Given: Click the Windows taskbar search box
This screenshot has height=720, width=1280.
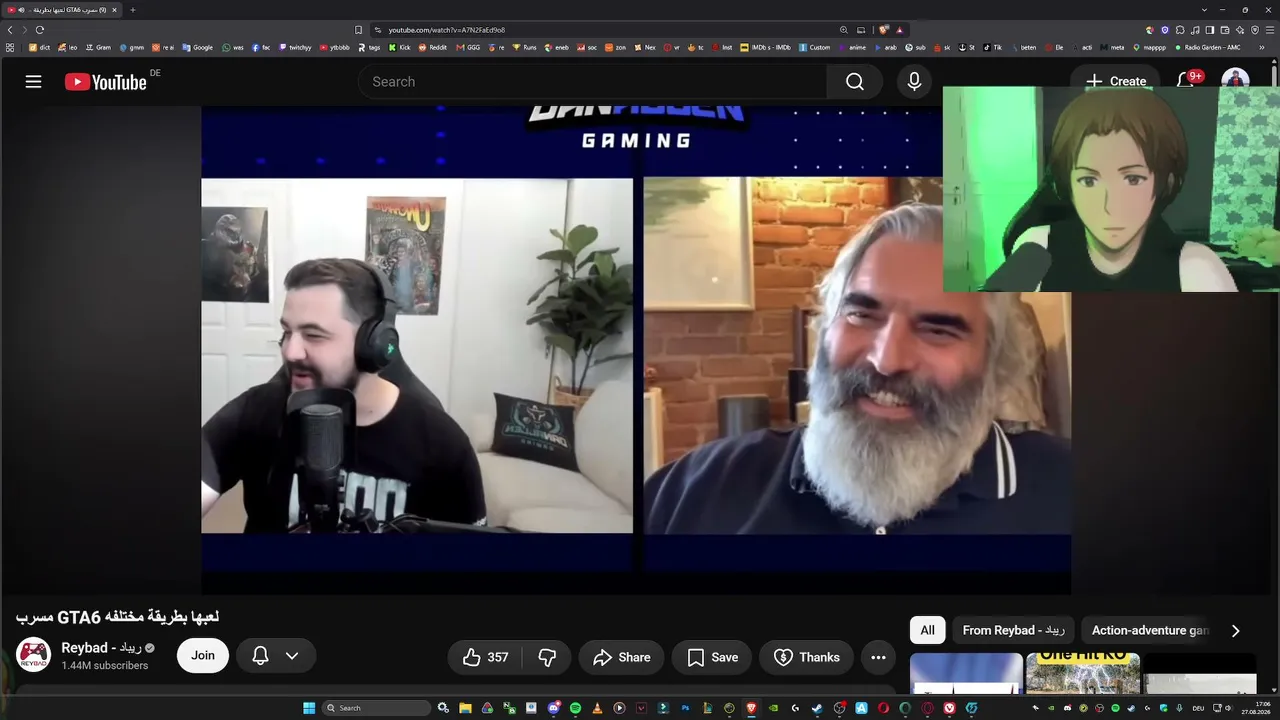Looking at the screenshot, I should point(376,708).
